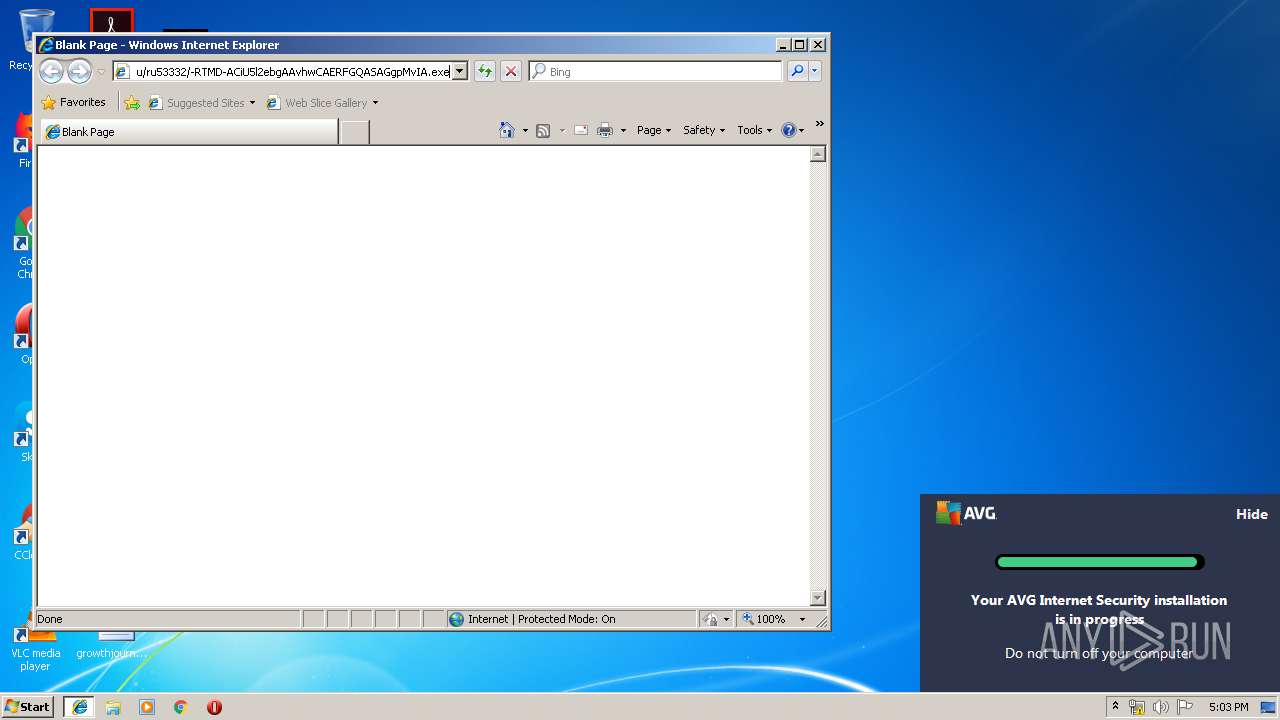
Task: Click the Done status bar text
Action: 50,619
